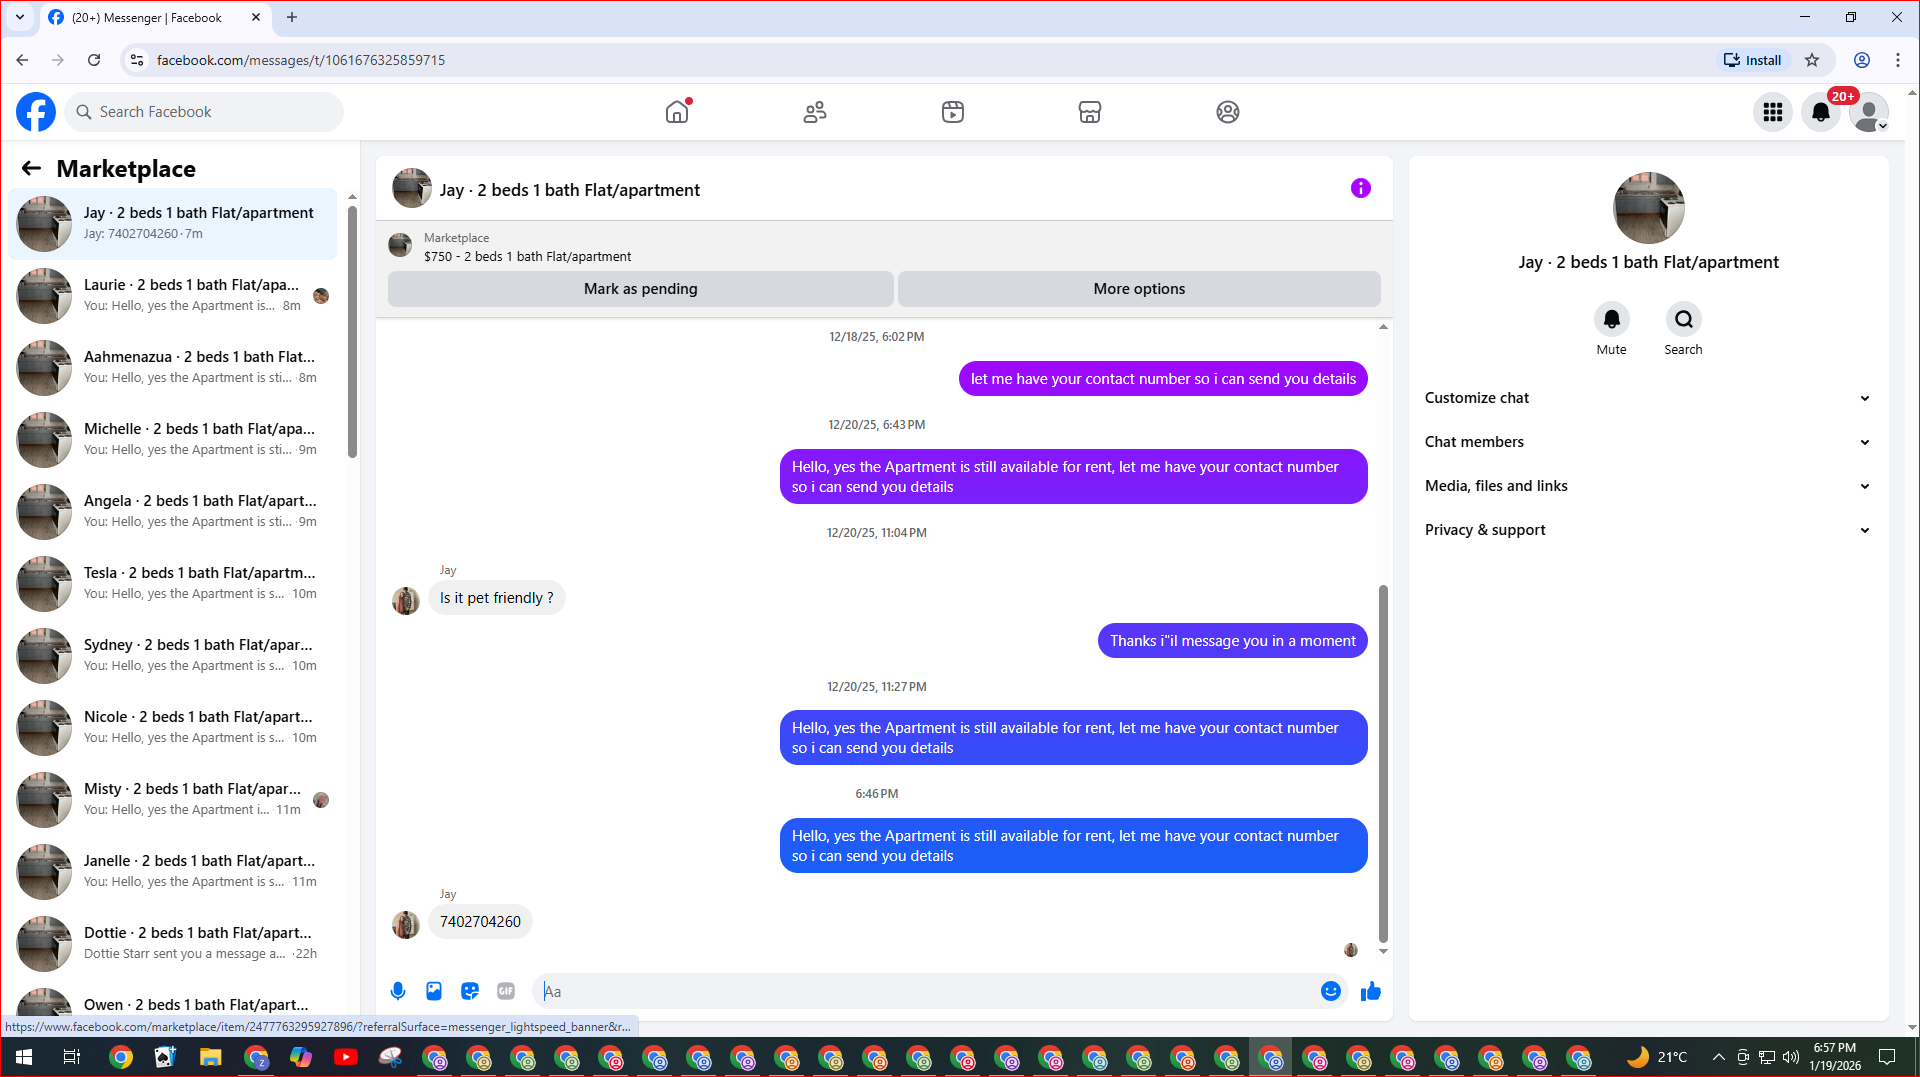Viewport: 1920px width, 1077px height.
Task: Open Dottie's conversation
Action: tap(172, 943)
